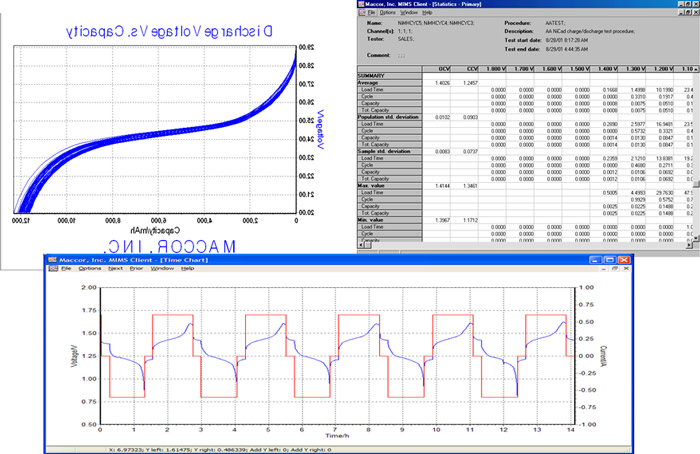This screenshot has width=700, height=454.
Task: Select the 1.800 V column header
Action: click(x=493, y=69)
